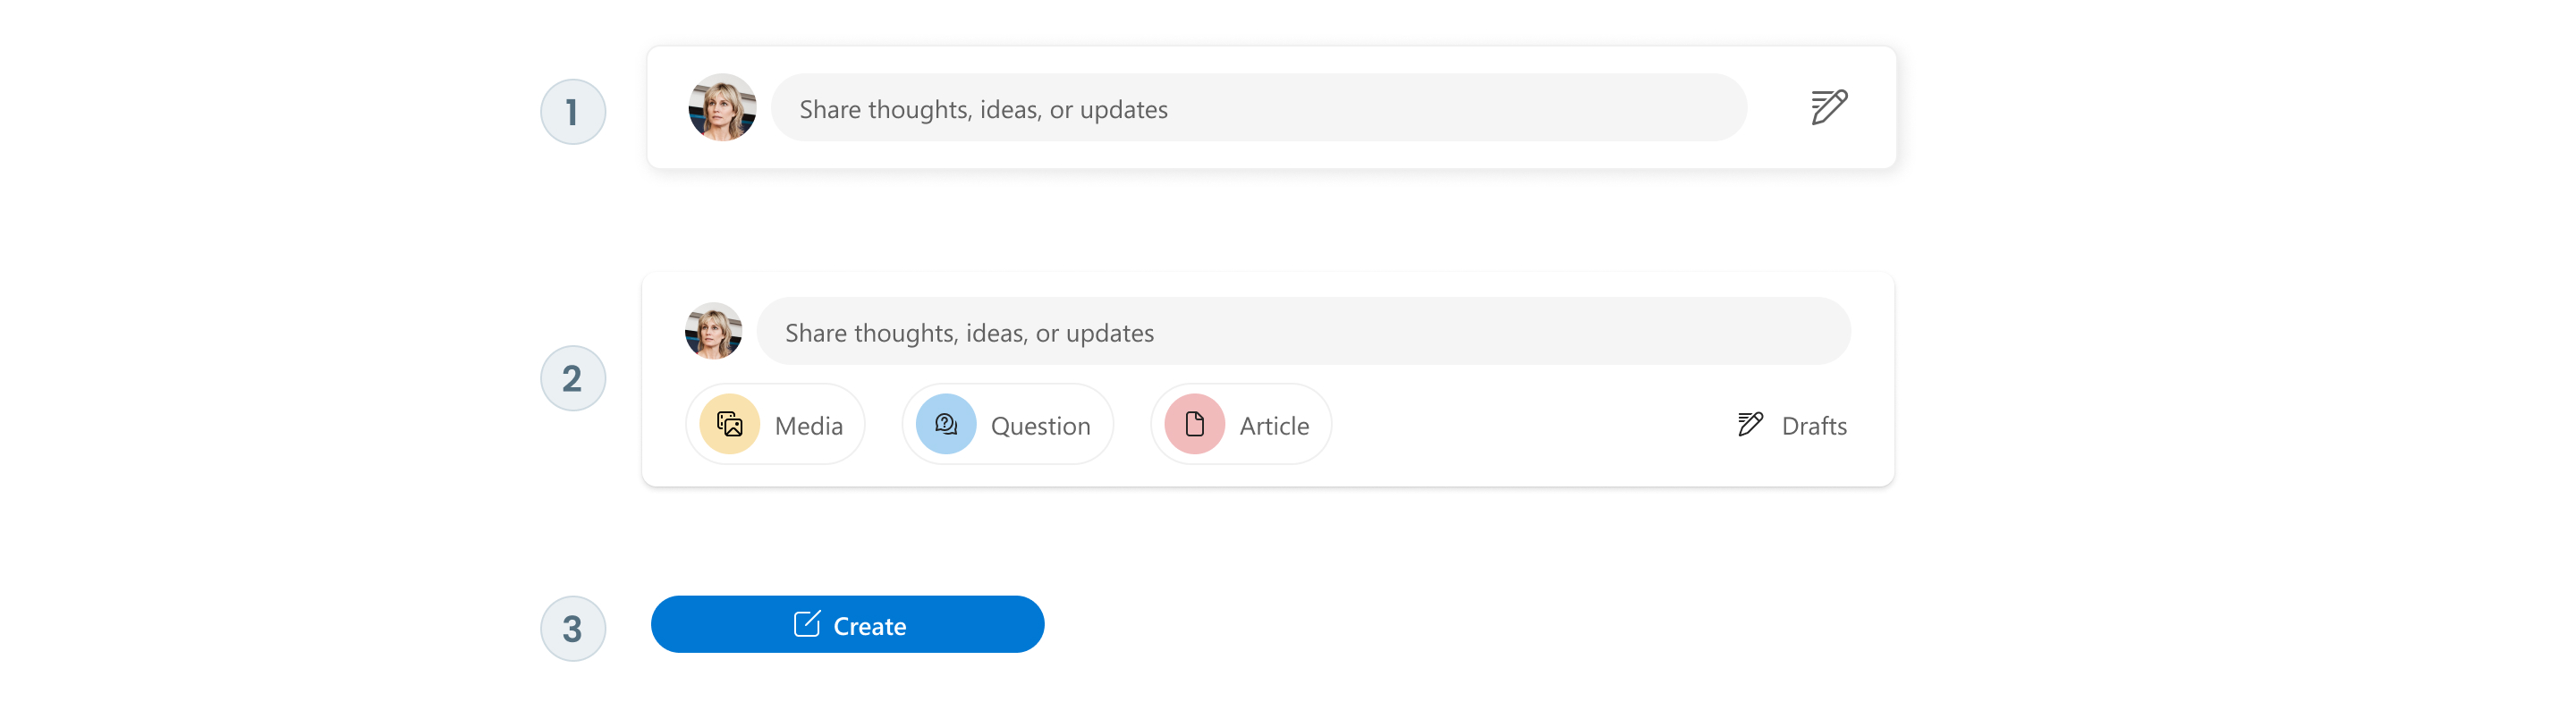Open drafts using pencil icon in first composer

coord(1828,107)
